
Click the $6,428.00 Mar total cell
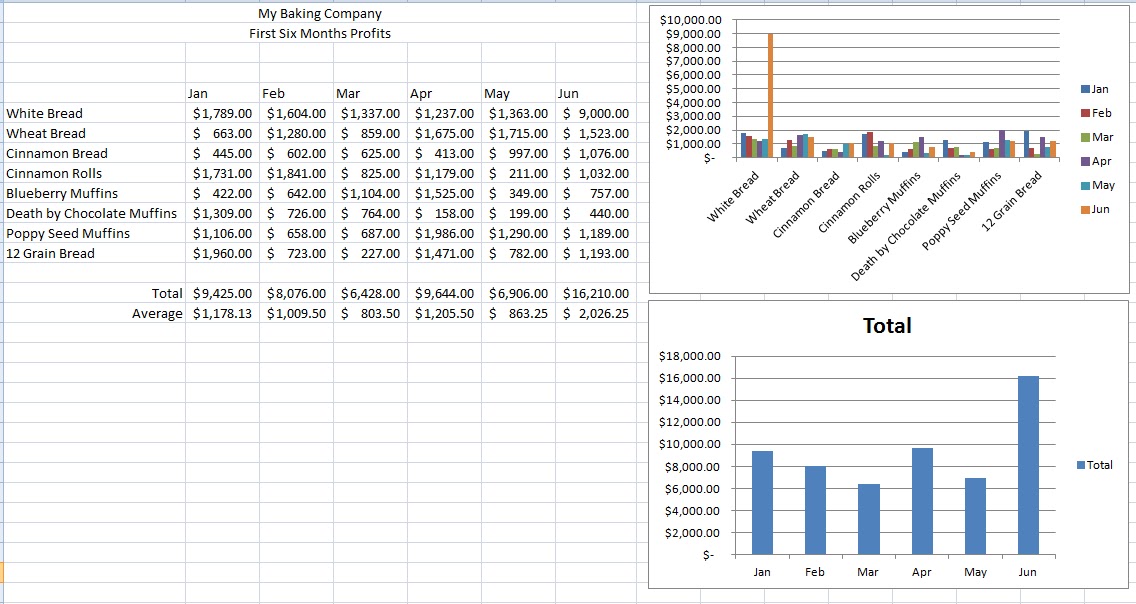[x=370, y=293]
